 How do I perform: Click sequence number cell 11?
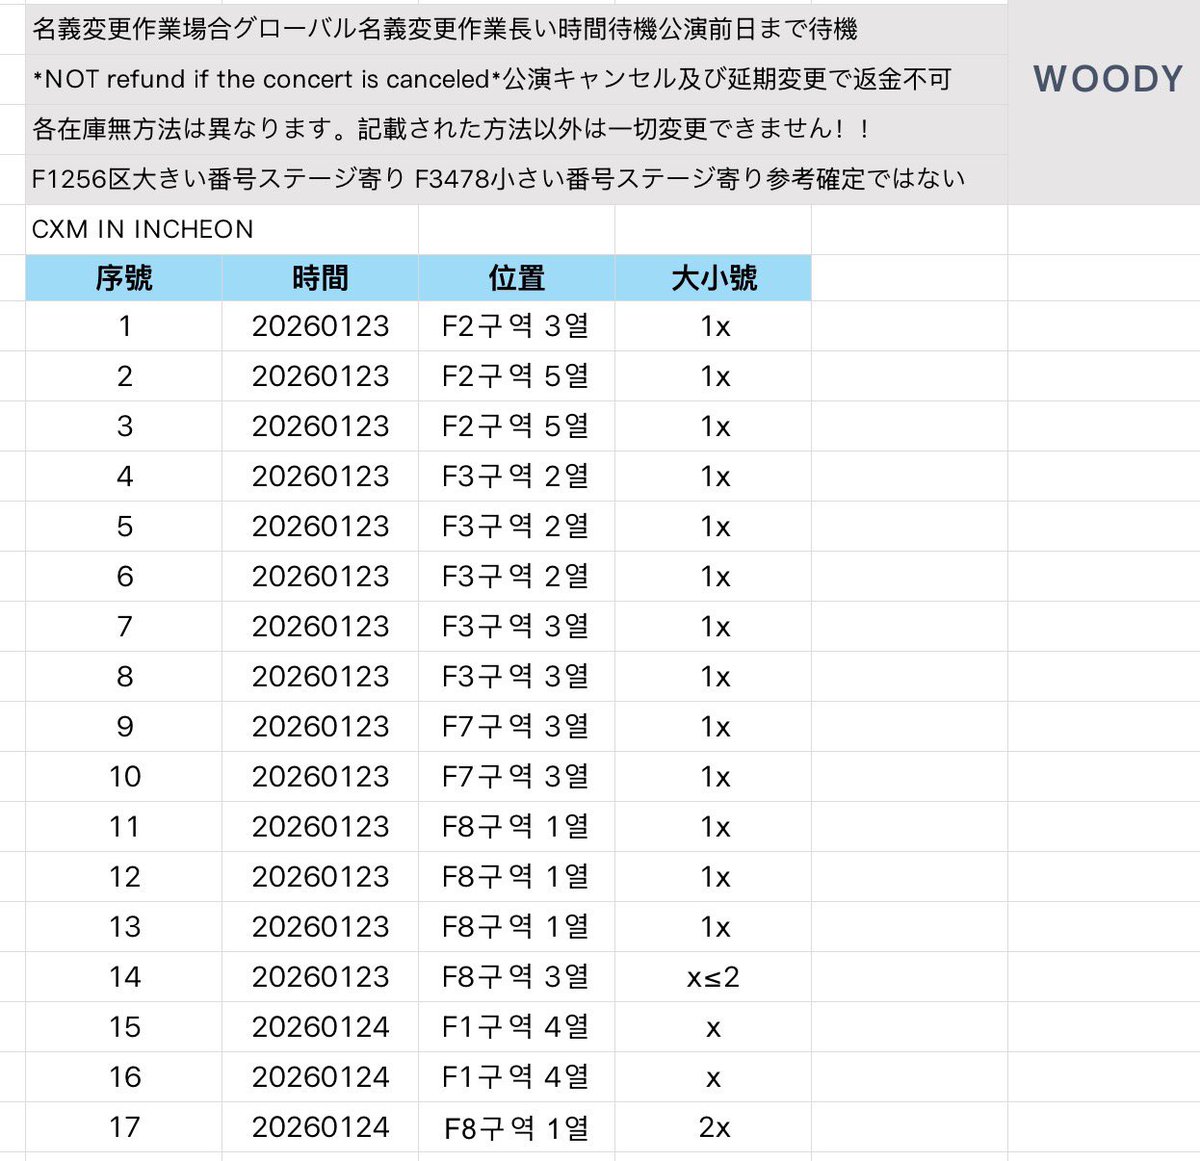click(124, 826)
